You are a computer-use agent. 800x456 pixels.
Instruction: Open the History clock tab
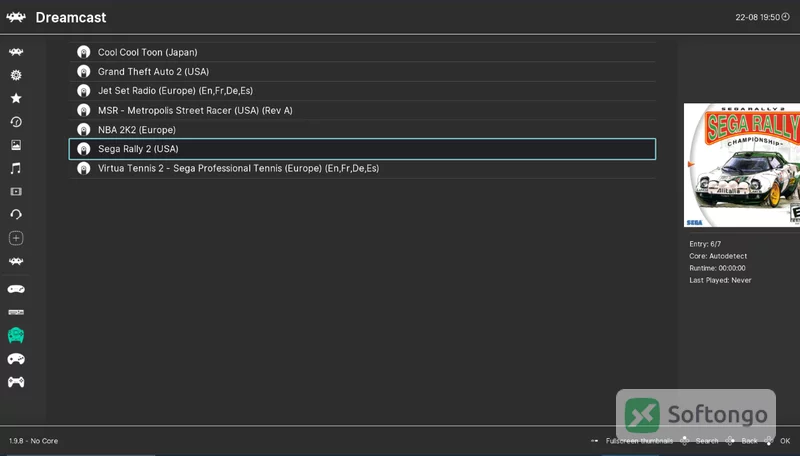pyautogui.click(x=16, y=121)
